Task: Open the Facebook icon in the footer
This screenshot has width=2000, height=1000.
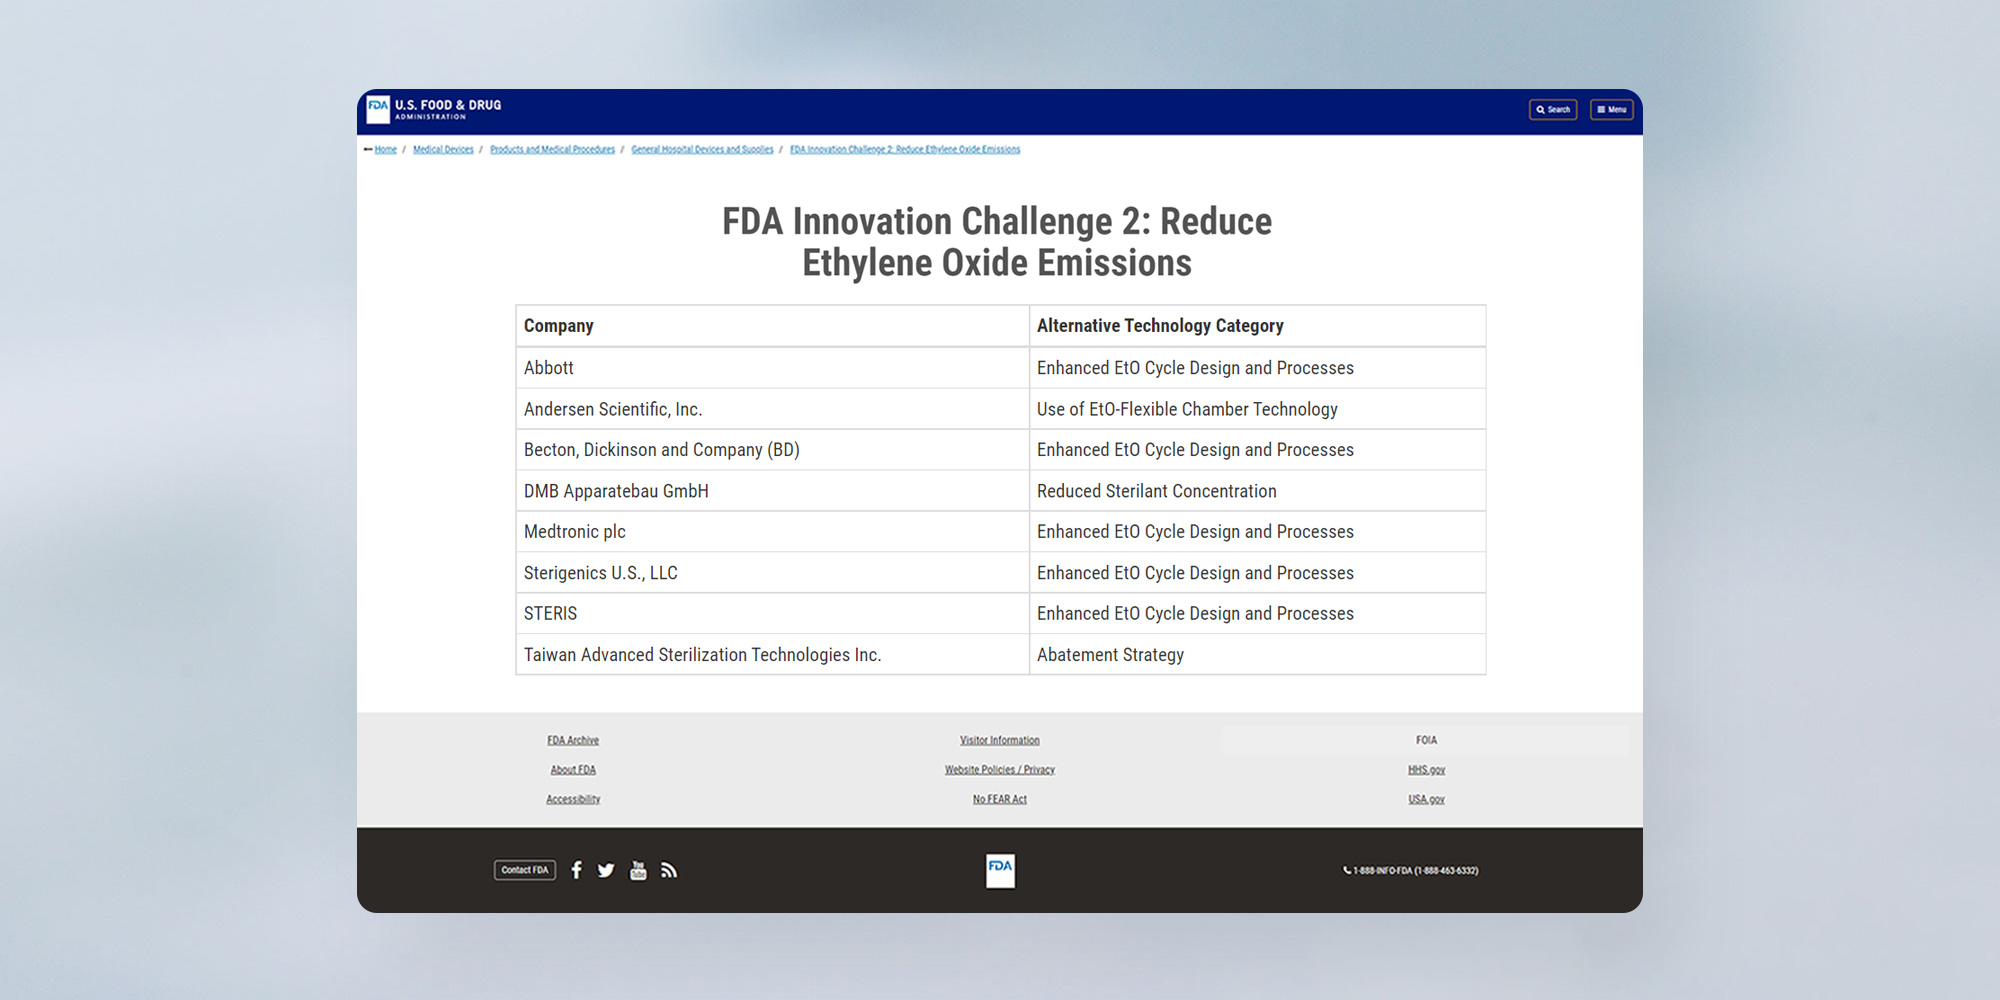Action: (x=576, y=870)
